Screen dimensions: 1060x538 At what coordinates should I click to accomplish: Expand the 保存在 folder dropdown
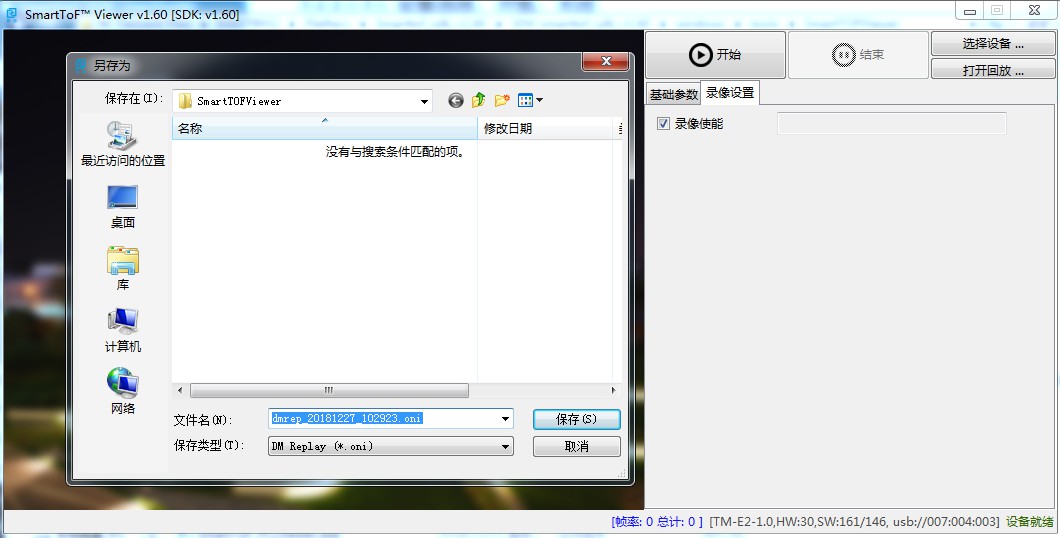point(424,101)
